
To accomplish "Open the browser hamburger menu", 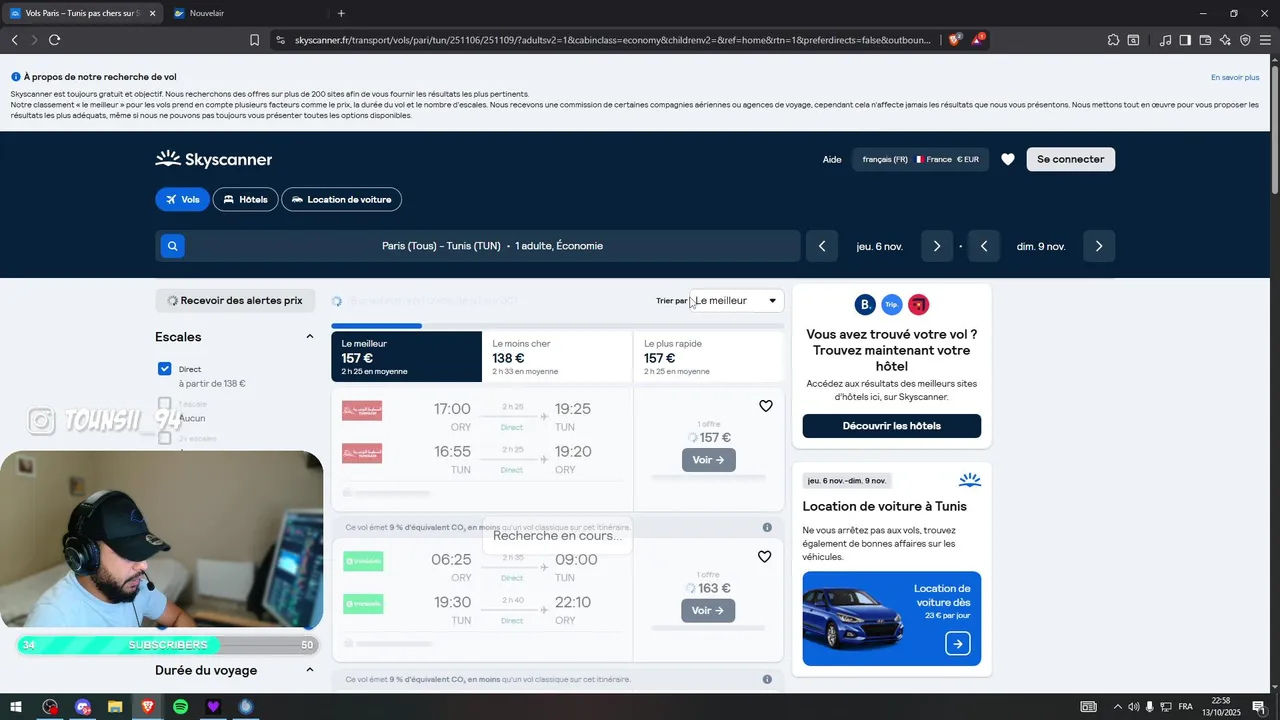I will tap(1265, 40).
